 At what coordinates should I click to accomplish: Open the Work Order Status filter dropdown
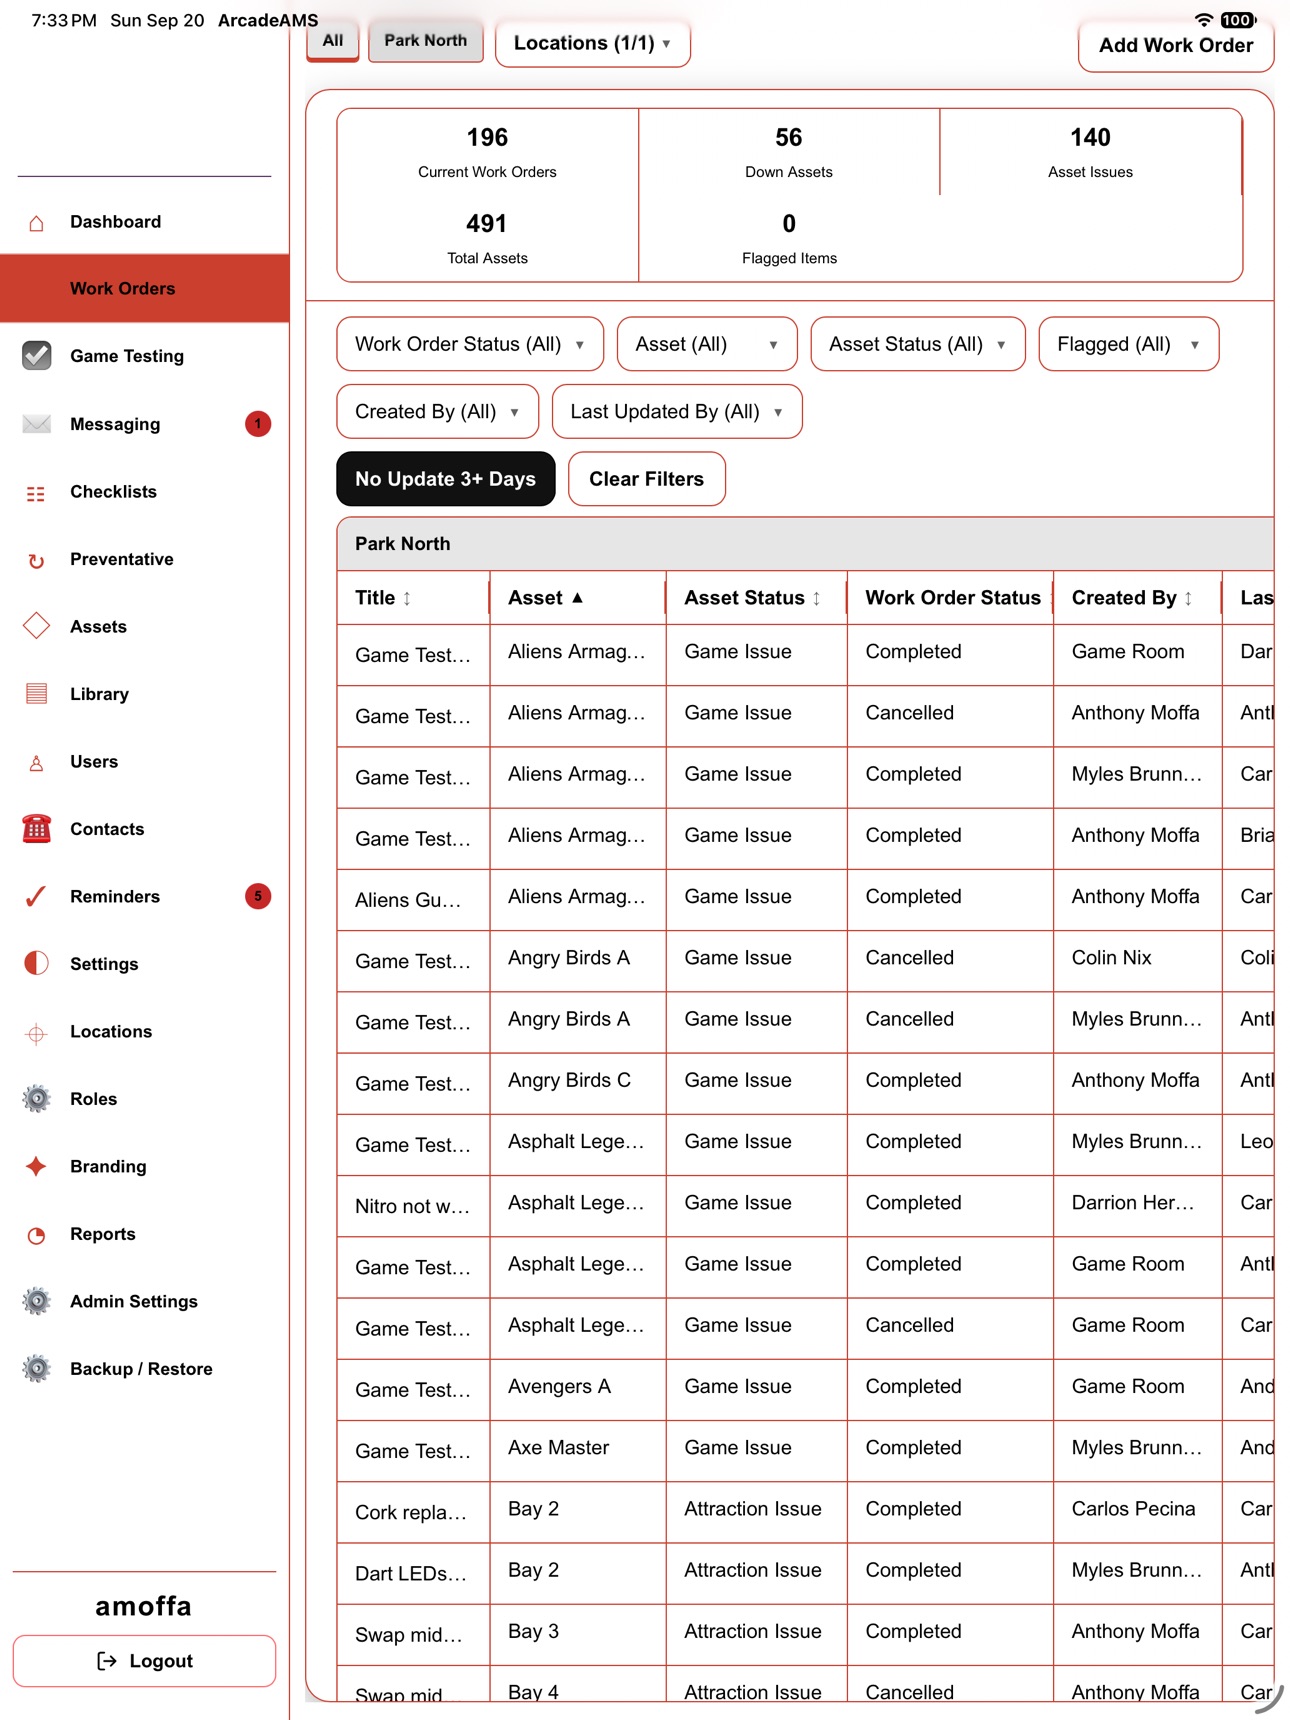click(470, 344)
